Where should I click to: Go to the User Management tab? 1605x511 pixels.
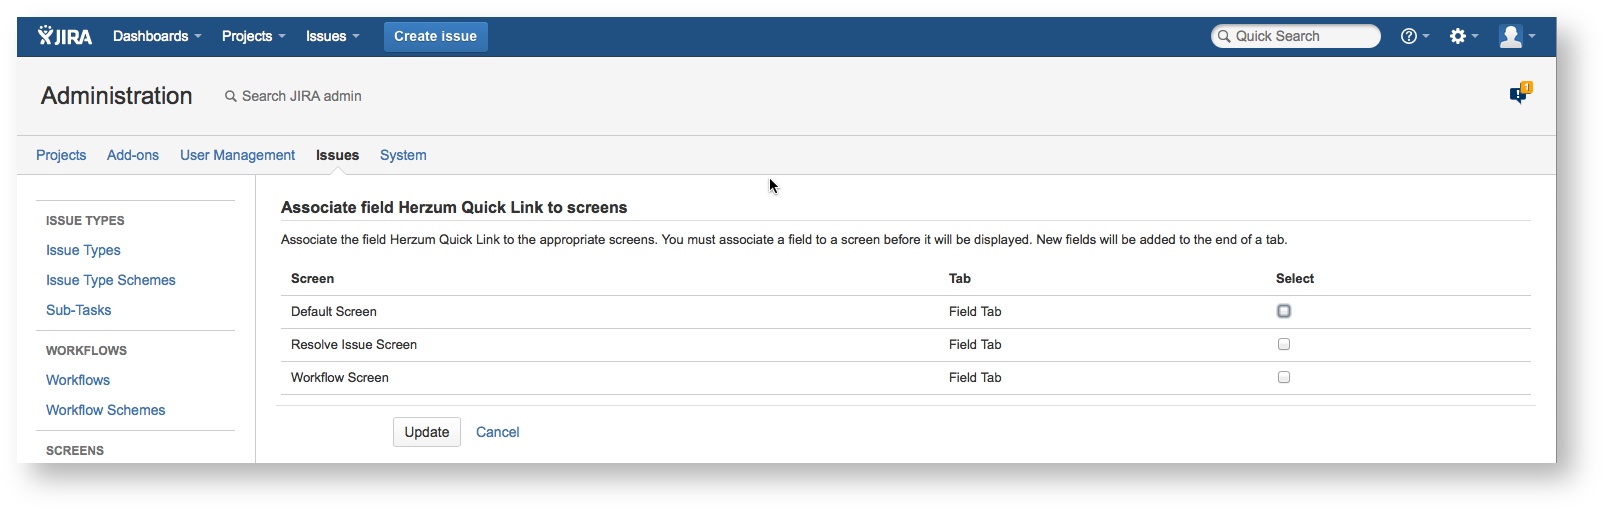[237, 155]
